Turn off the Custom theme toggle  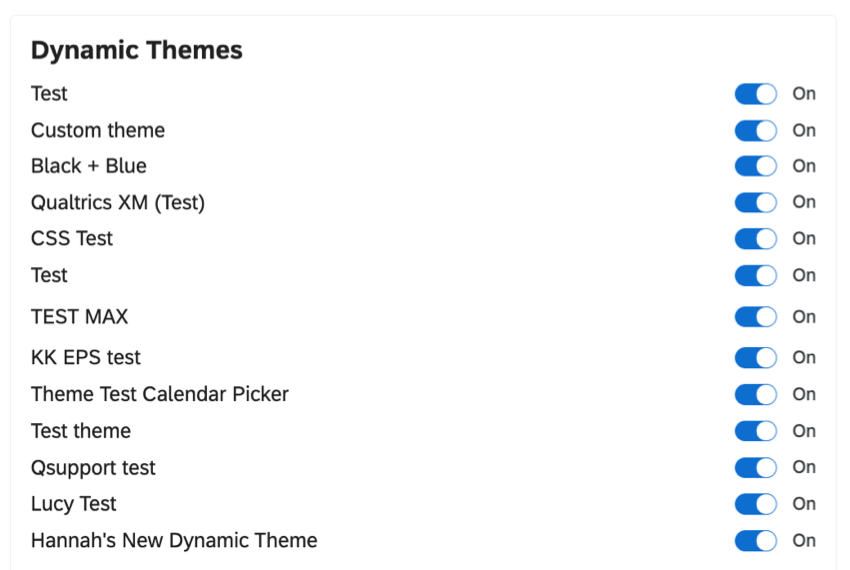[x=756, y=131]
